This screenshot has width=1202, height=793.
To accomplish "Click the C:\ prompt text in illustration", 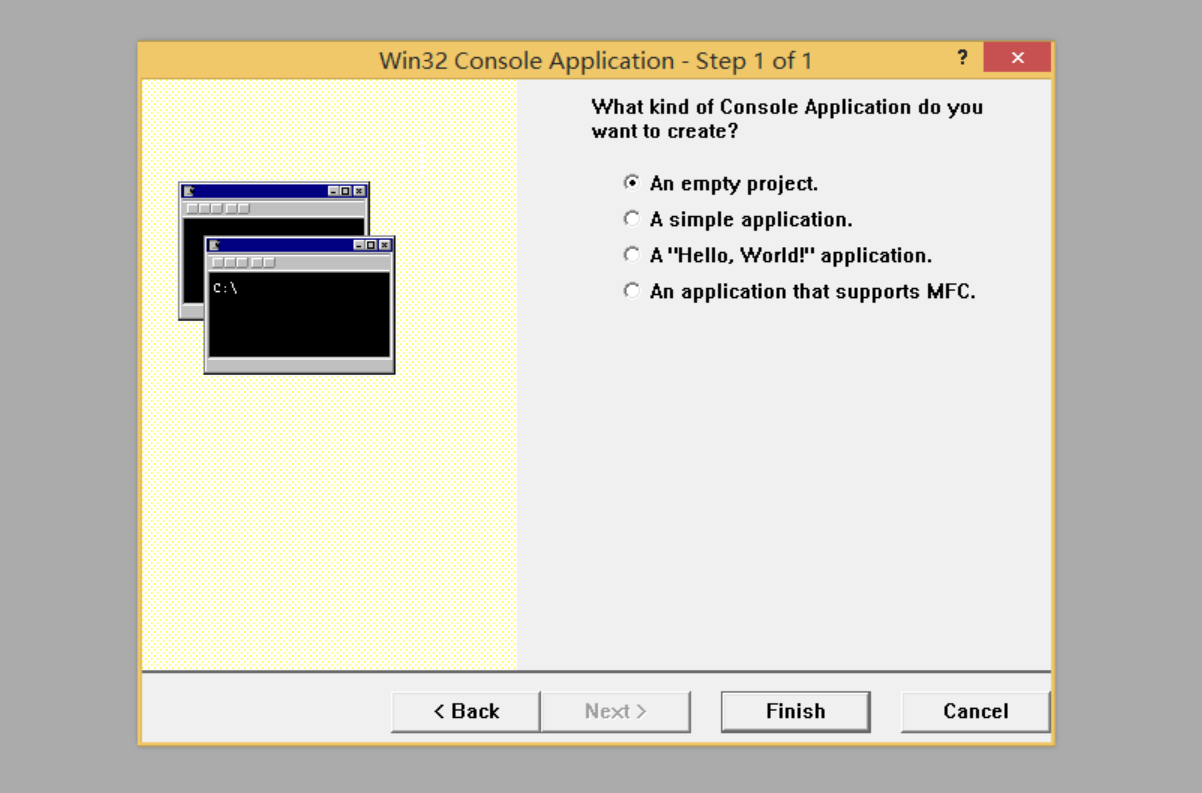I will point(225,288).
